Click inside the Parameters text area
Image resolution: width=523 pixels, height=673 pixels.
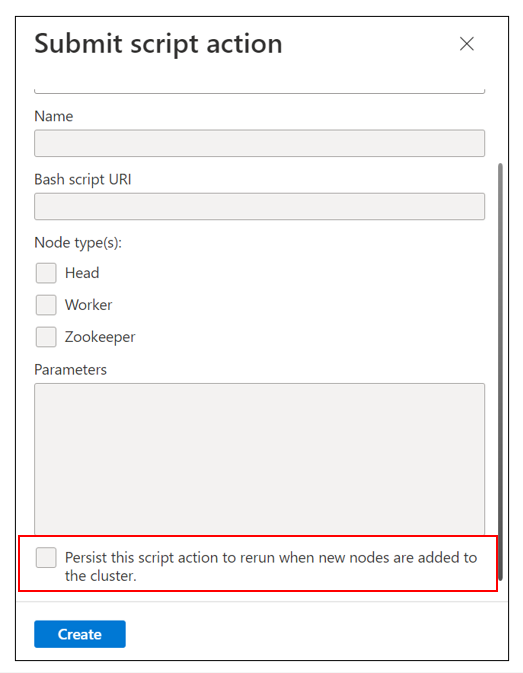tap(259, 459)
